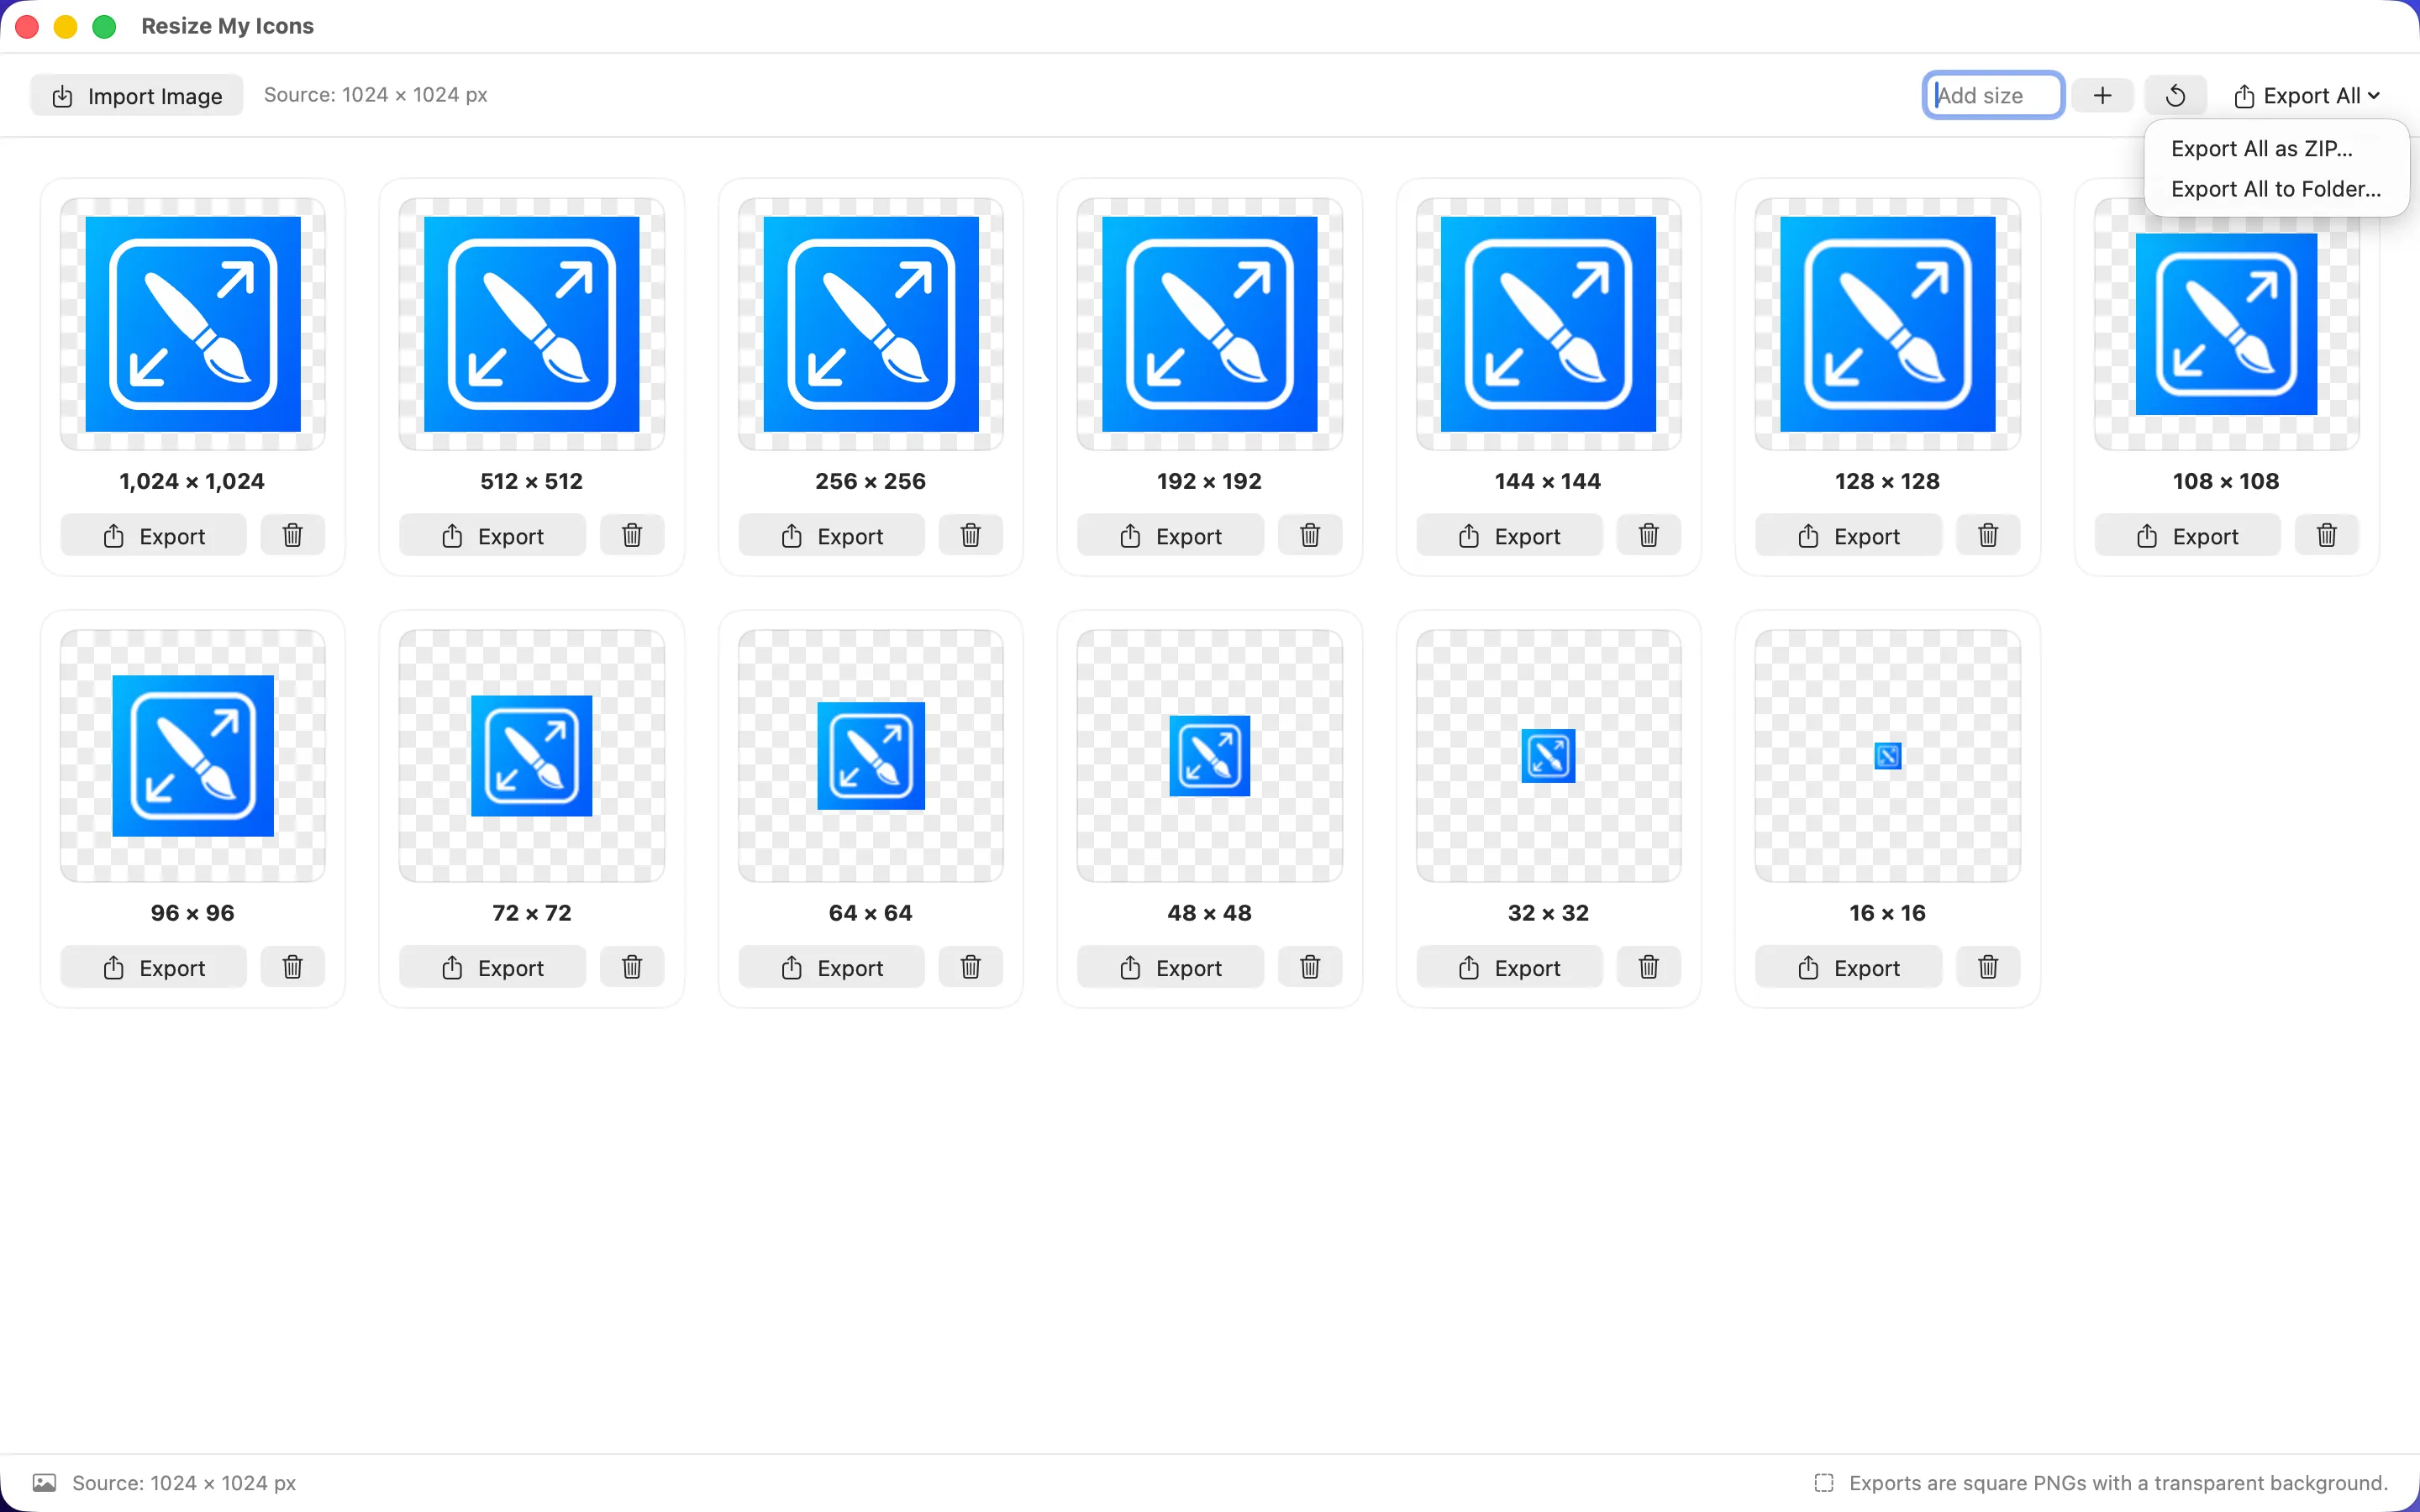Image resolution: width=2420 pixels, height=1512 pixels.
Task: Click the plus icon to add size
Action: (x=2102, y=95)
